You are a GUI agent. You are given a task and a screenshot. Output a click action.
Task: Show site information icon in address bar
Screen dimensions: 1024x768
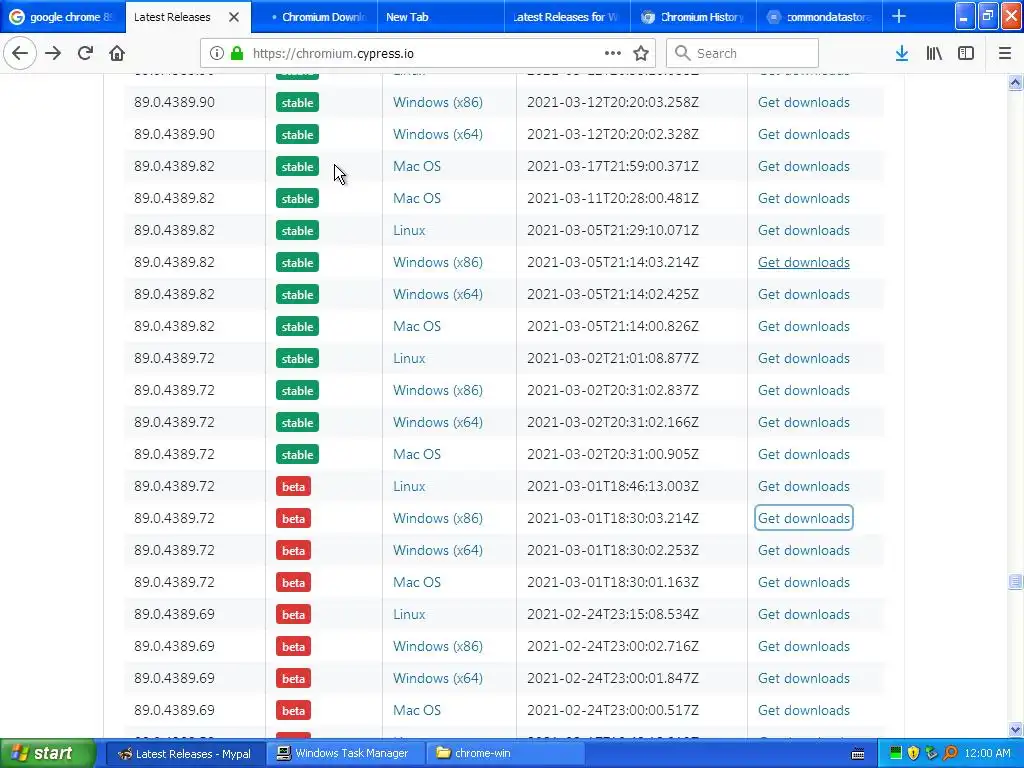click(217, 54)
